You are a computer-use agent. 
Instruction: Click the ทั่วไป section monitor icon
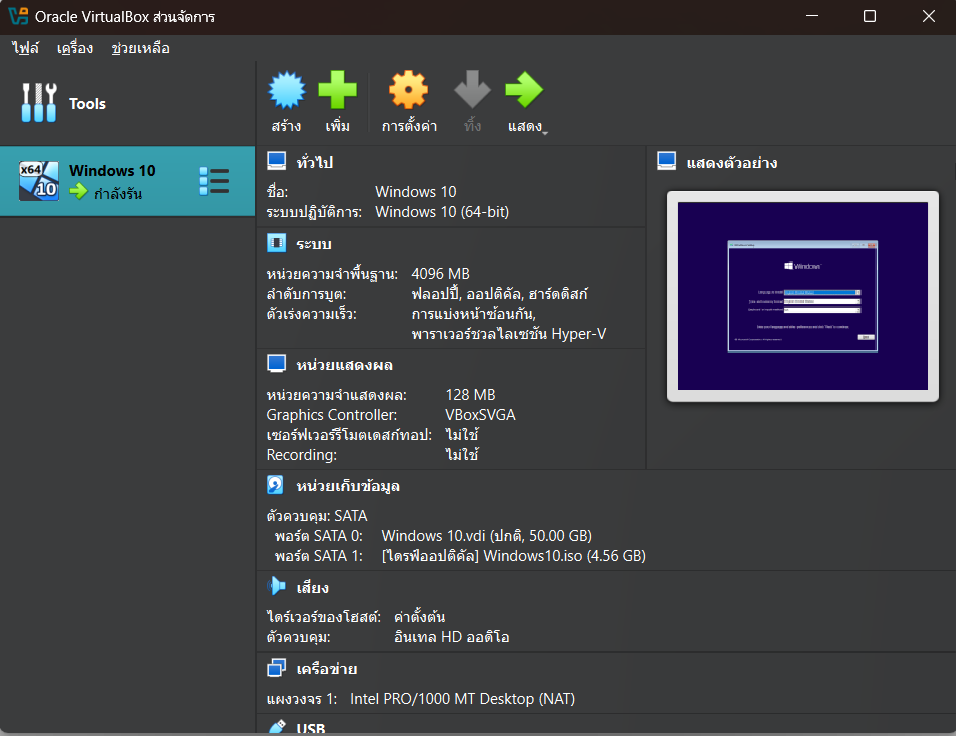click(277, 161)
